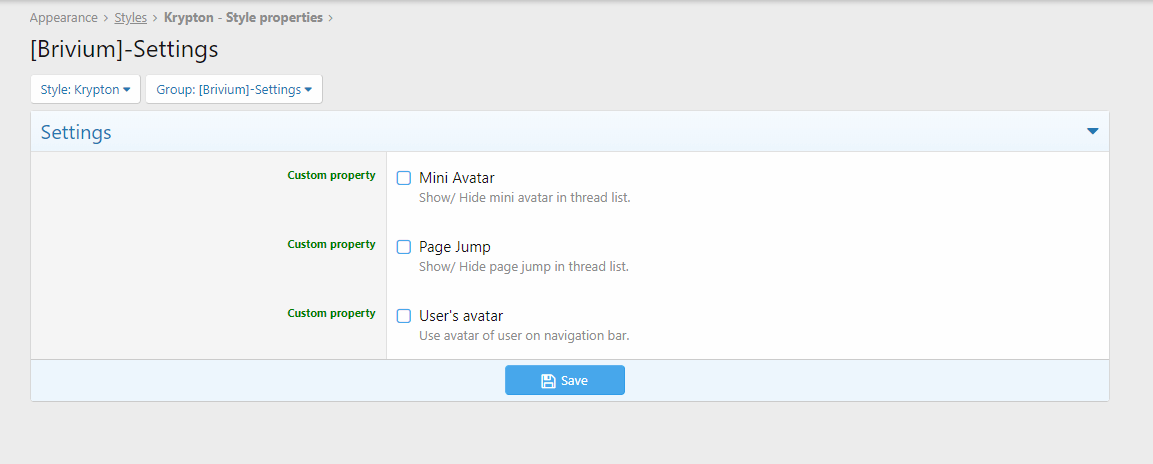Click the User's avatar label text
Viewport: 1153px width, 464px height.
(x=461, y=316)
